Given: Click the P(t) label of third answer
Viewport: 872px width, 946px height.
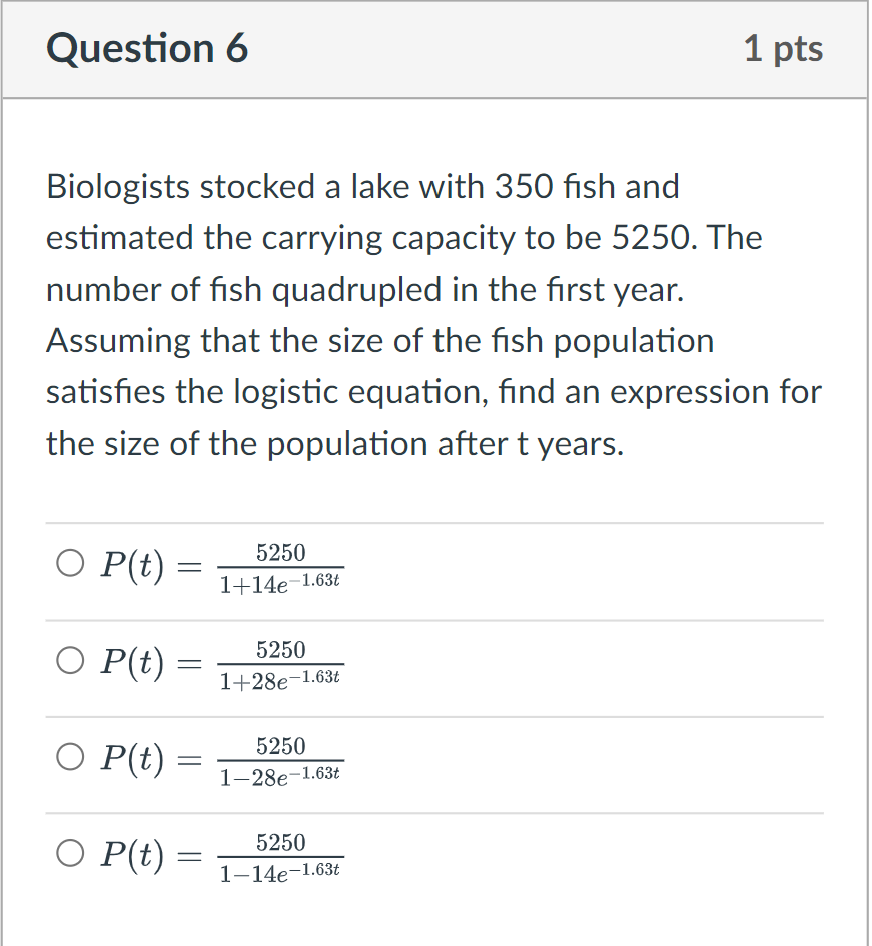Looking at the screenshot, I should point(132,758).
